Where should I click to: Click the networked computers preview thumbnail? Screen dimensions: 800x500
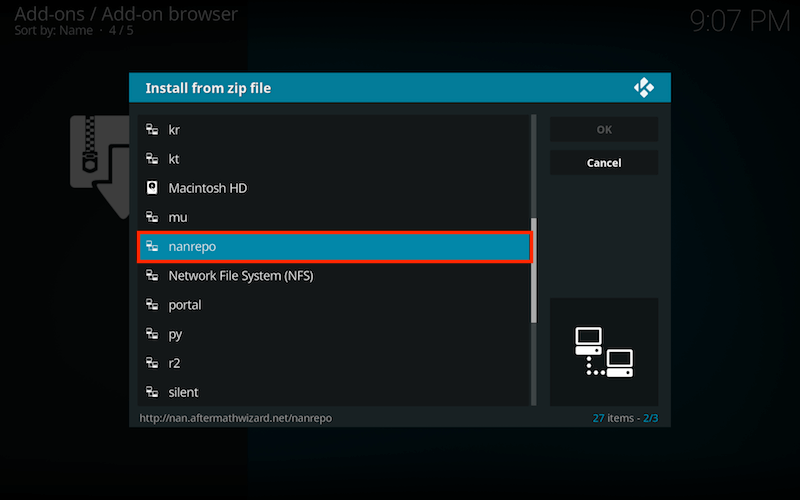click(604, 352)
